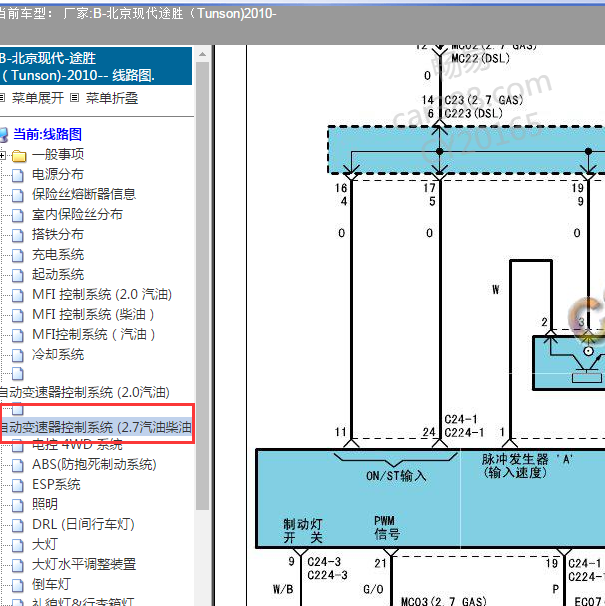Click the ON/ST输入 label in diagram
The height and width of the screenshot is (606, 605).
click(396, 476)
